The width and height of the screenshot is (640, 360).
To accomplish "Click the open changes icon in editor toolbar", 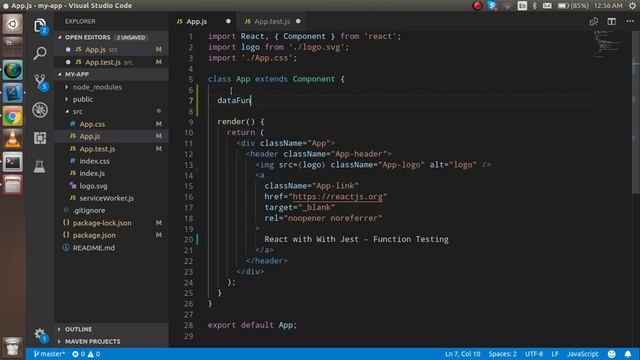I will (593, 21).
